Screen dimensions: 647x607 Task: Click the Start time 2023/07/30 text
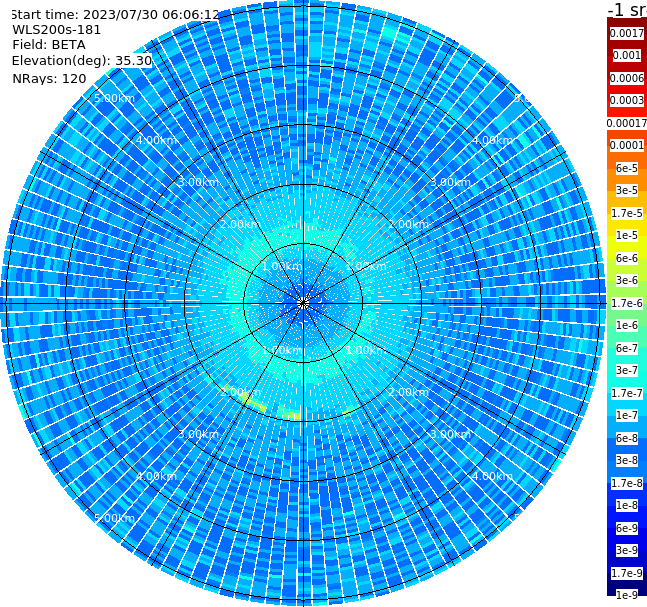tap(116, 15)
